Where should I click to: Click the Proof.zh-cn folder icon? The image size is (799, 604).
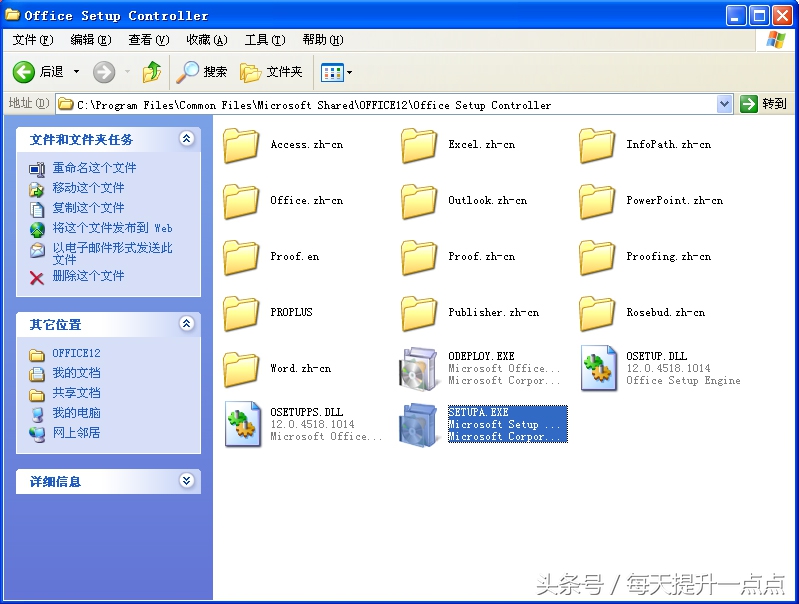(419, 257)
